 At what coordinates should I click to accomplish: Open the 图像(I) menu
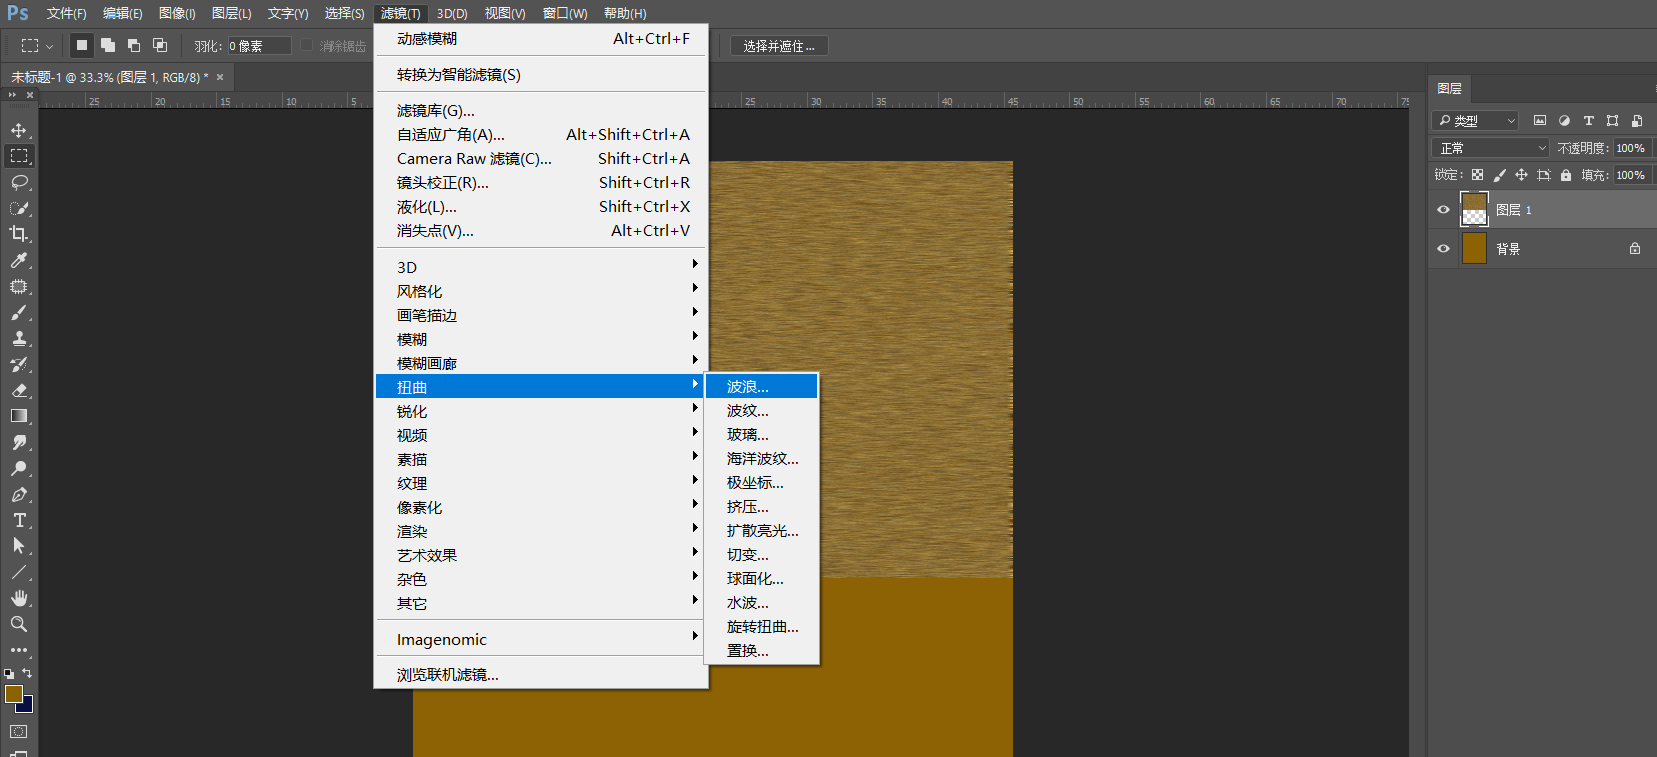pyautogui.click(x=177, y=13)
